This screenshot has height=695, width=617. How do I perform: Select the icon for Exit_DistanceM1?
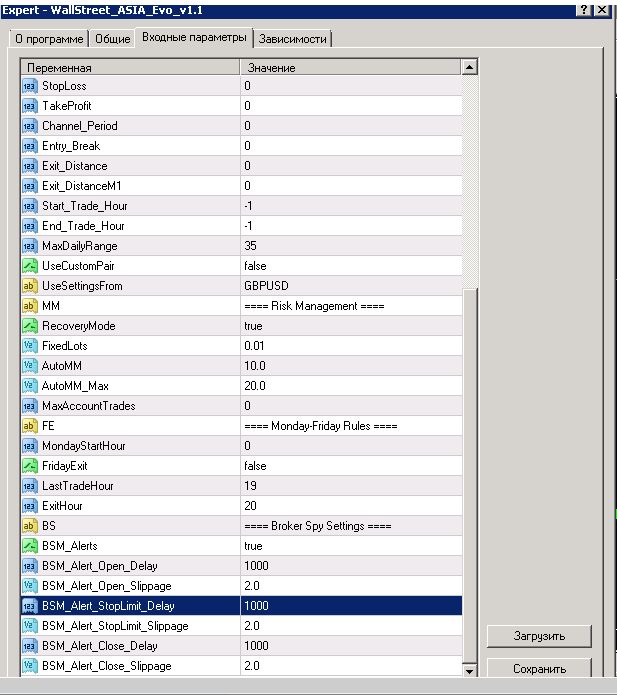(30, 186)
